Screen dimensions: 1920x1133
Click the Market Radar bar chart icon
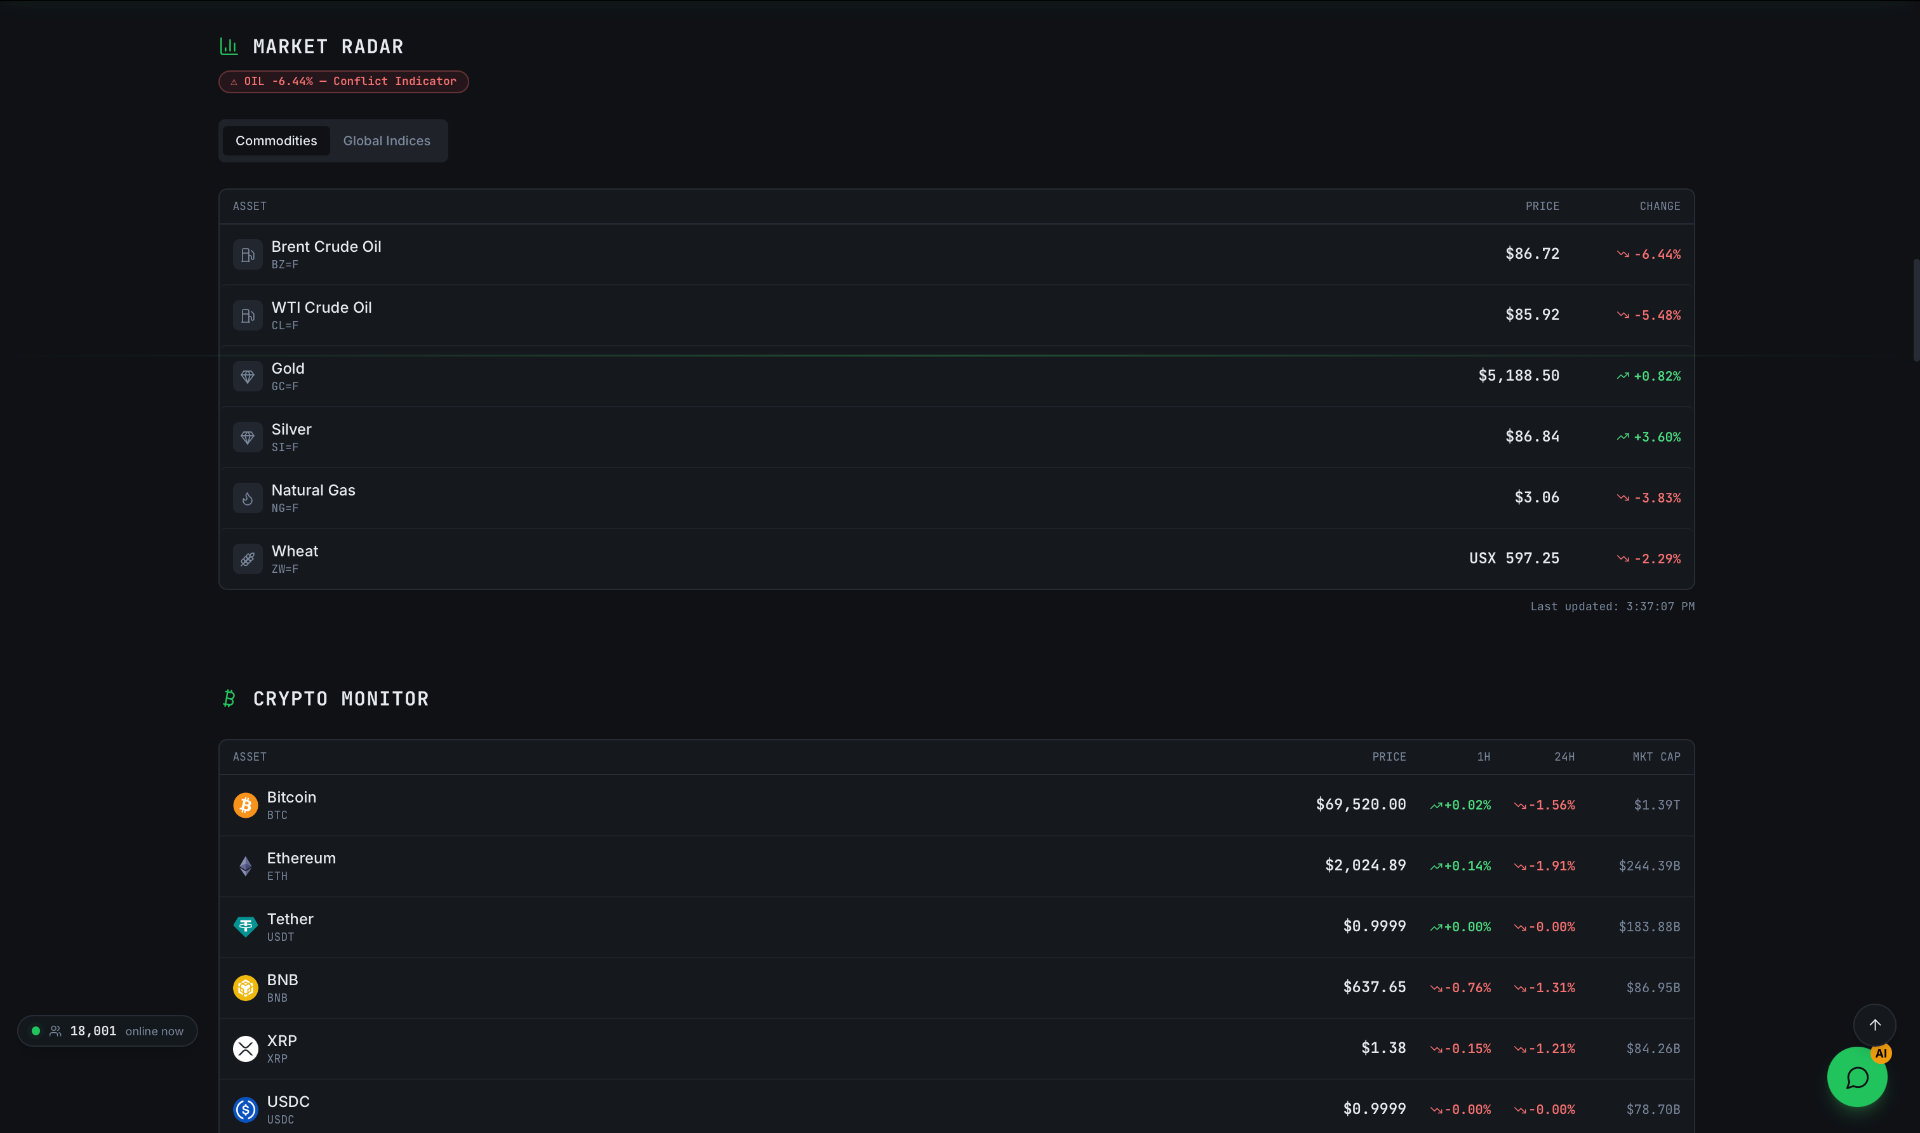[229, 46]
